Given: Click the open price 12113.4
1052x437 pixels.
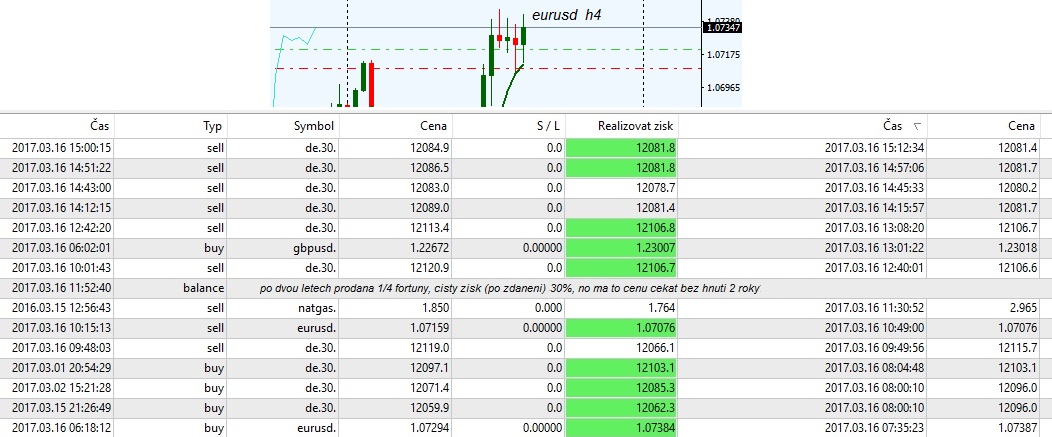Looking at the screenshot, I should point(430,228).
